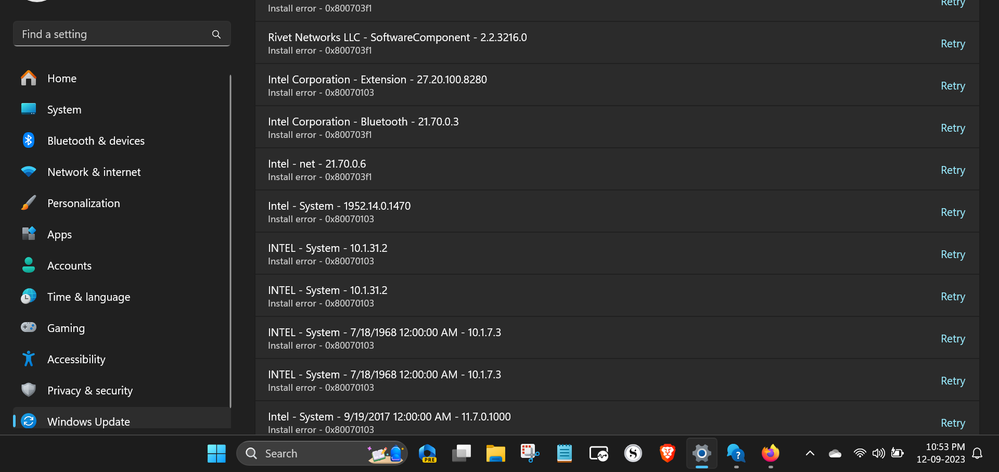Click the Time & language globe icon

pos(28,297)
